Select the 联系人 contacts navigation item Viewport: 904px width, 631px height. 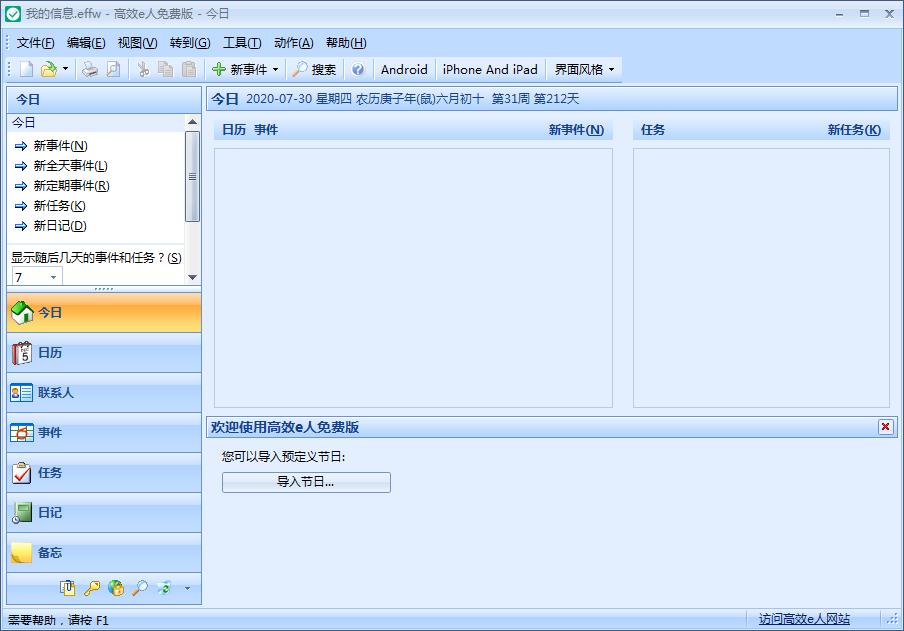pos(104,393)
